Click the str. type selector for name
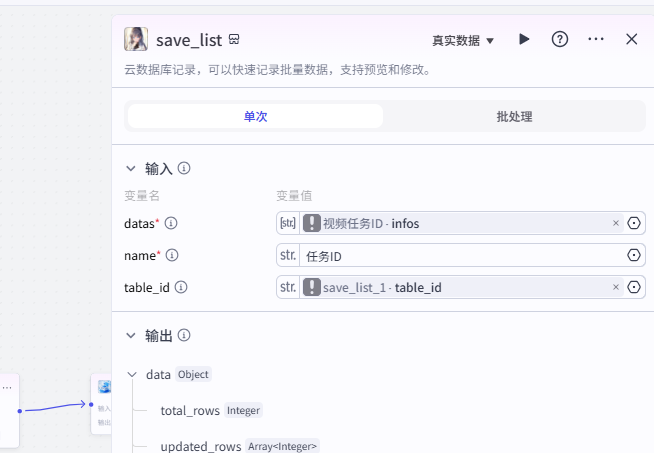Viewport: 654px width, 453px height. point(288,255)
